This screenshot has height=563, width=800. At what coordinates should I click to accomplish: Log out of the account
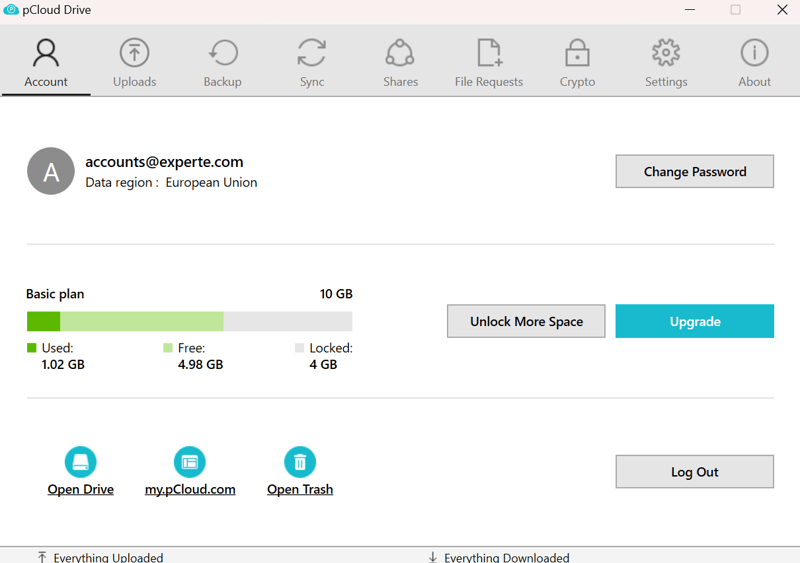coord(694,472)
